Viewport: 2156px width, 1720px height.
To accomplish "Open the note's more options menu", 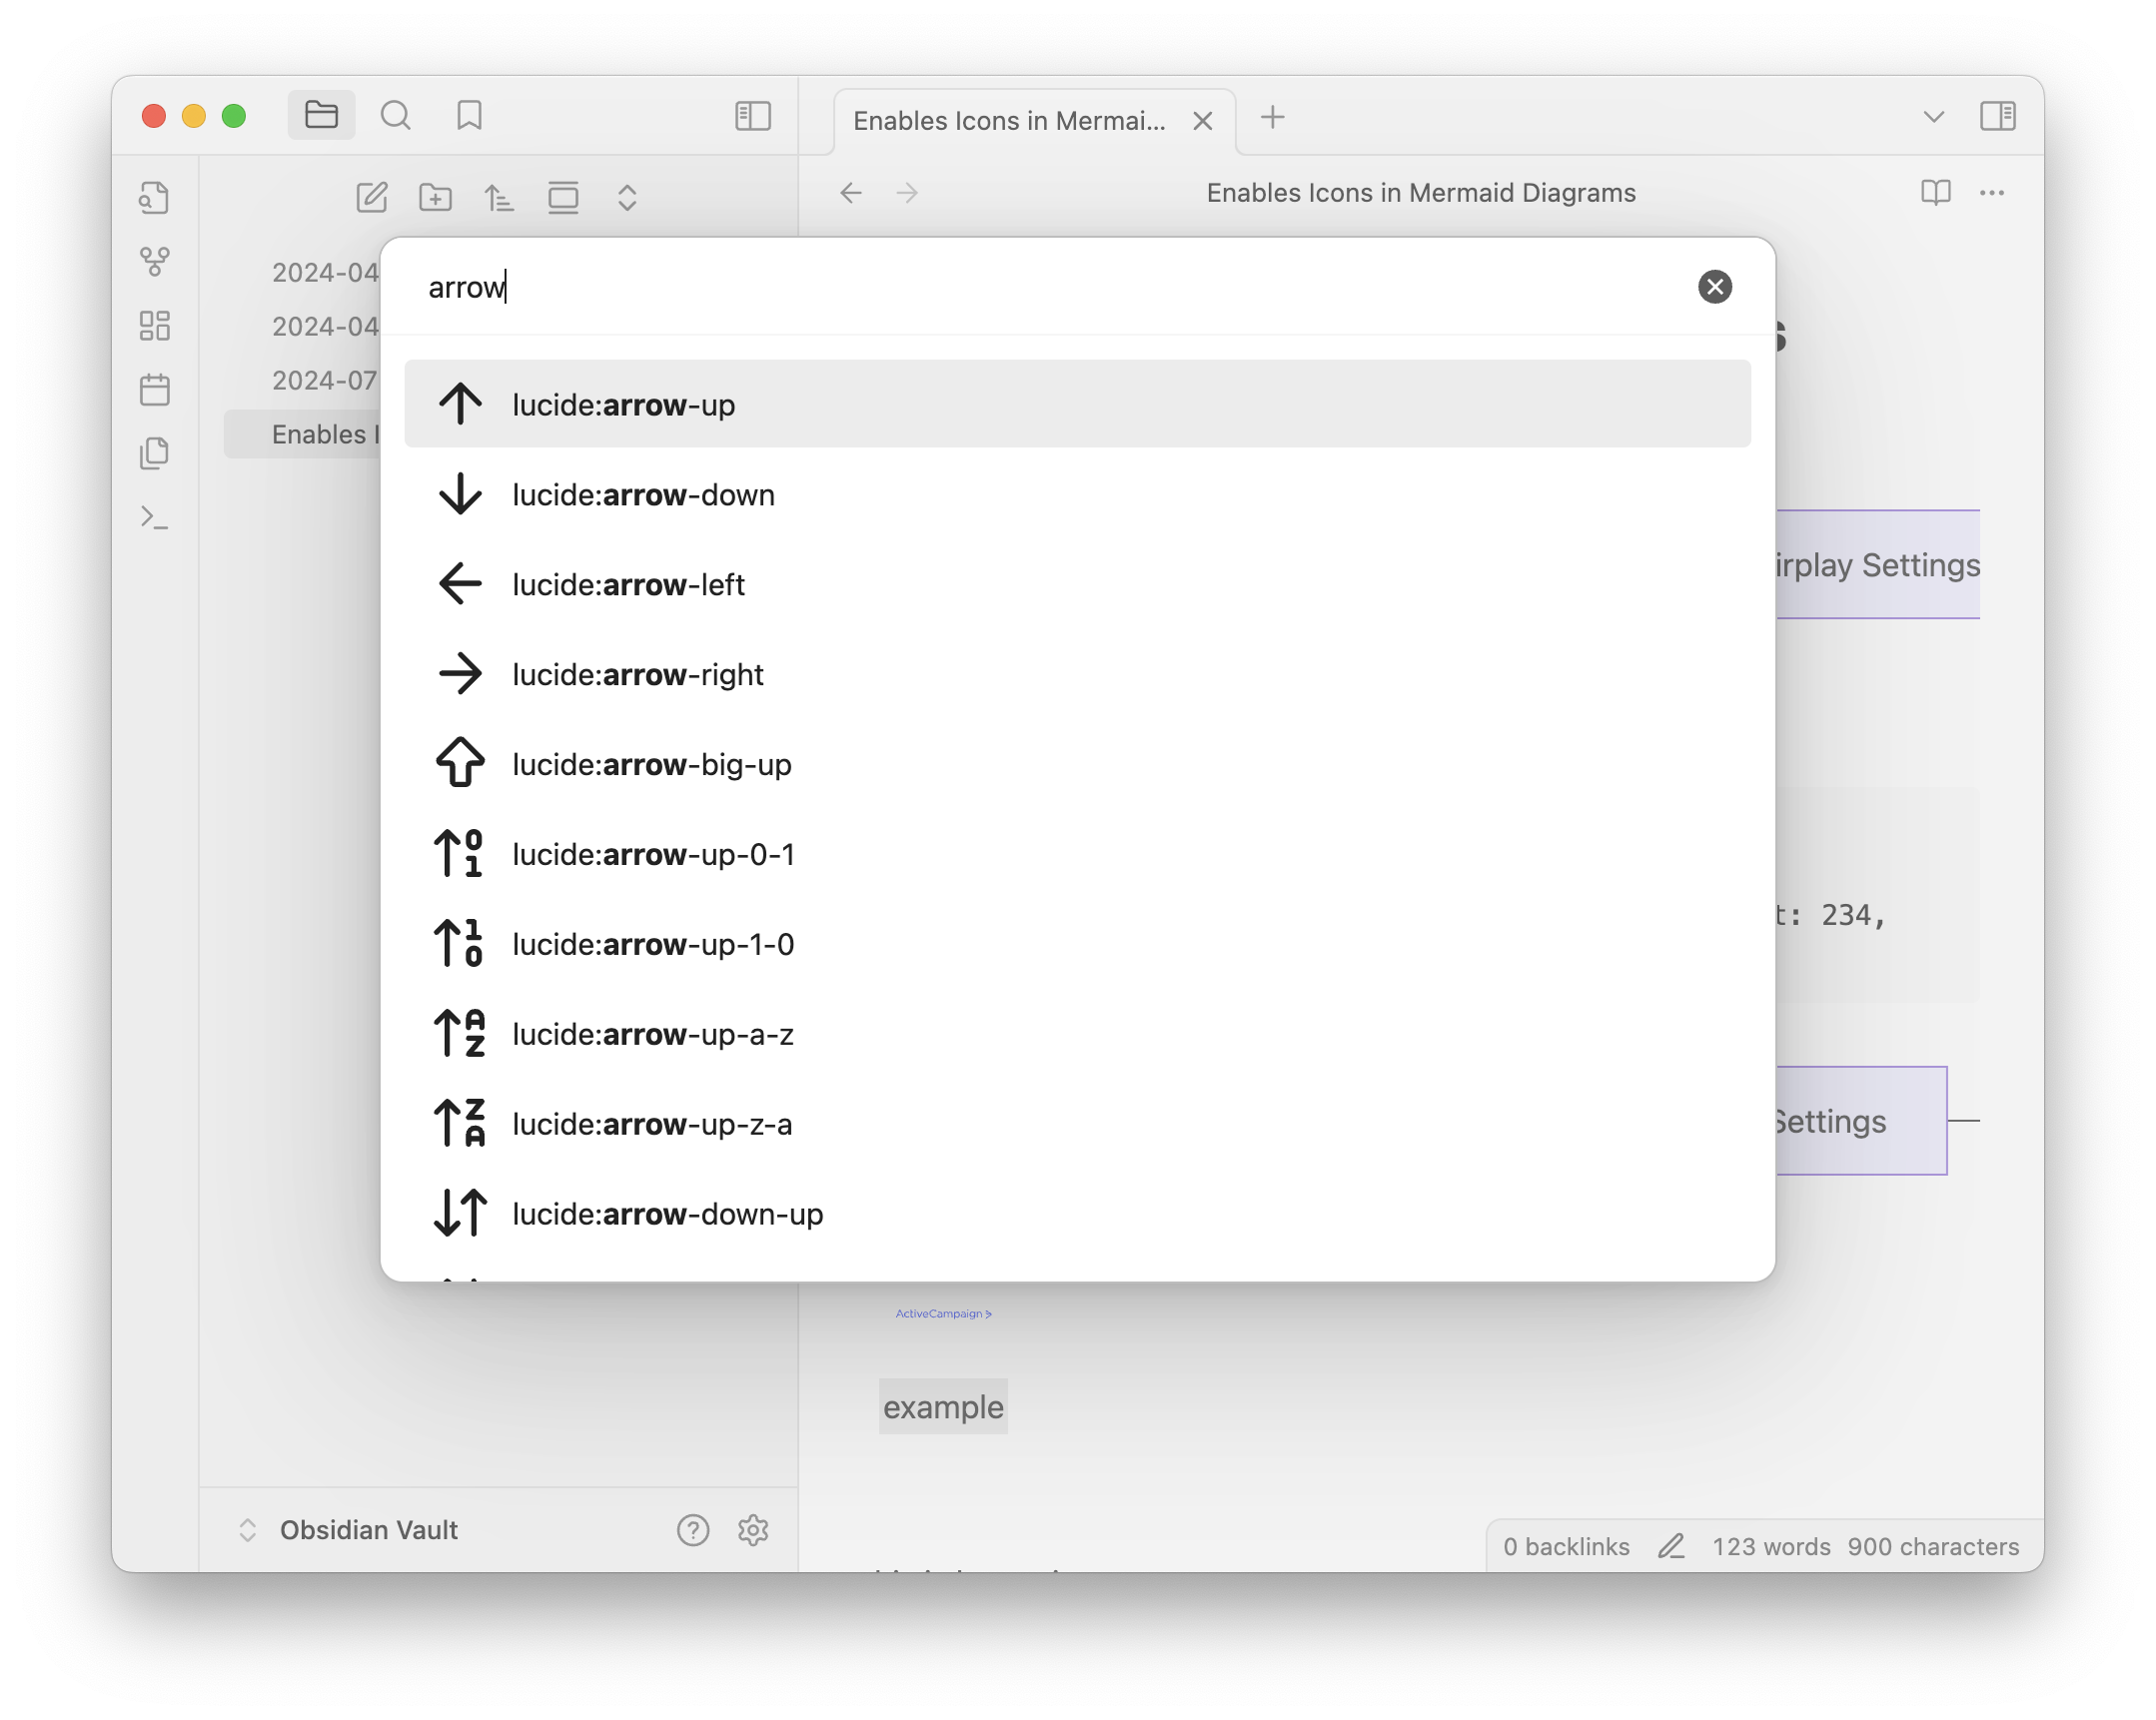I will click(x=1991, y=193).
